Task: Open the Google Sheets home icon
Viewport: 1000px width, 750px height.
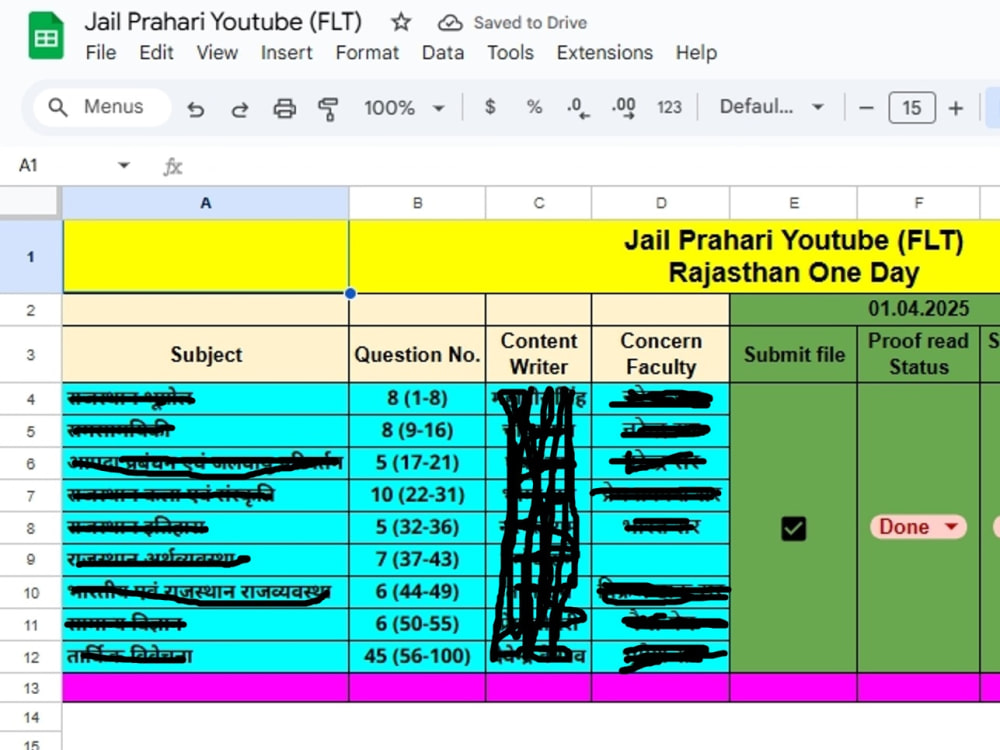Action: 46,37
